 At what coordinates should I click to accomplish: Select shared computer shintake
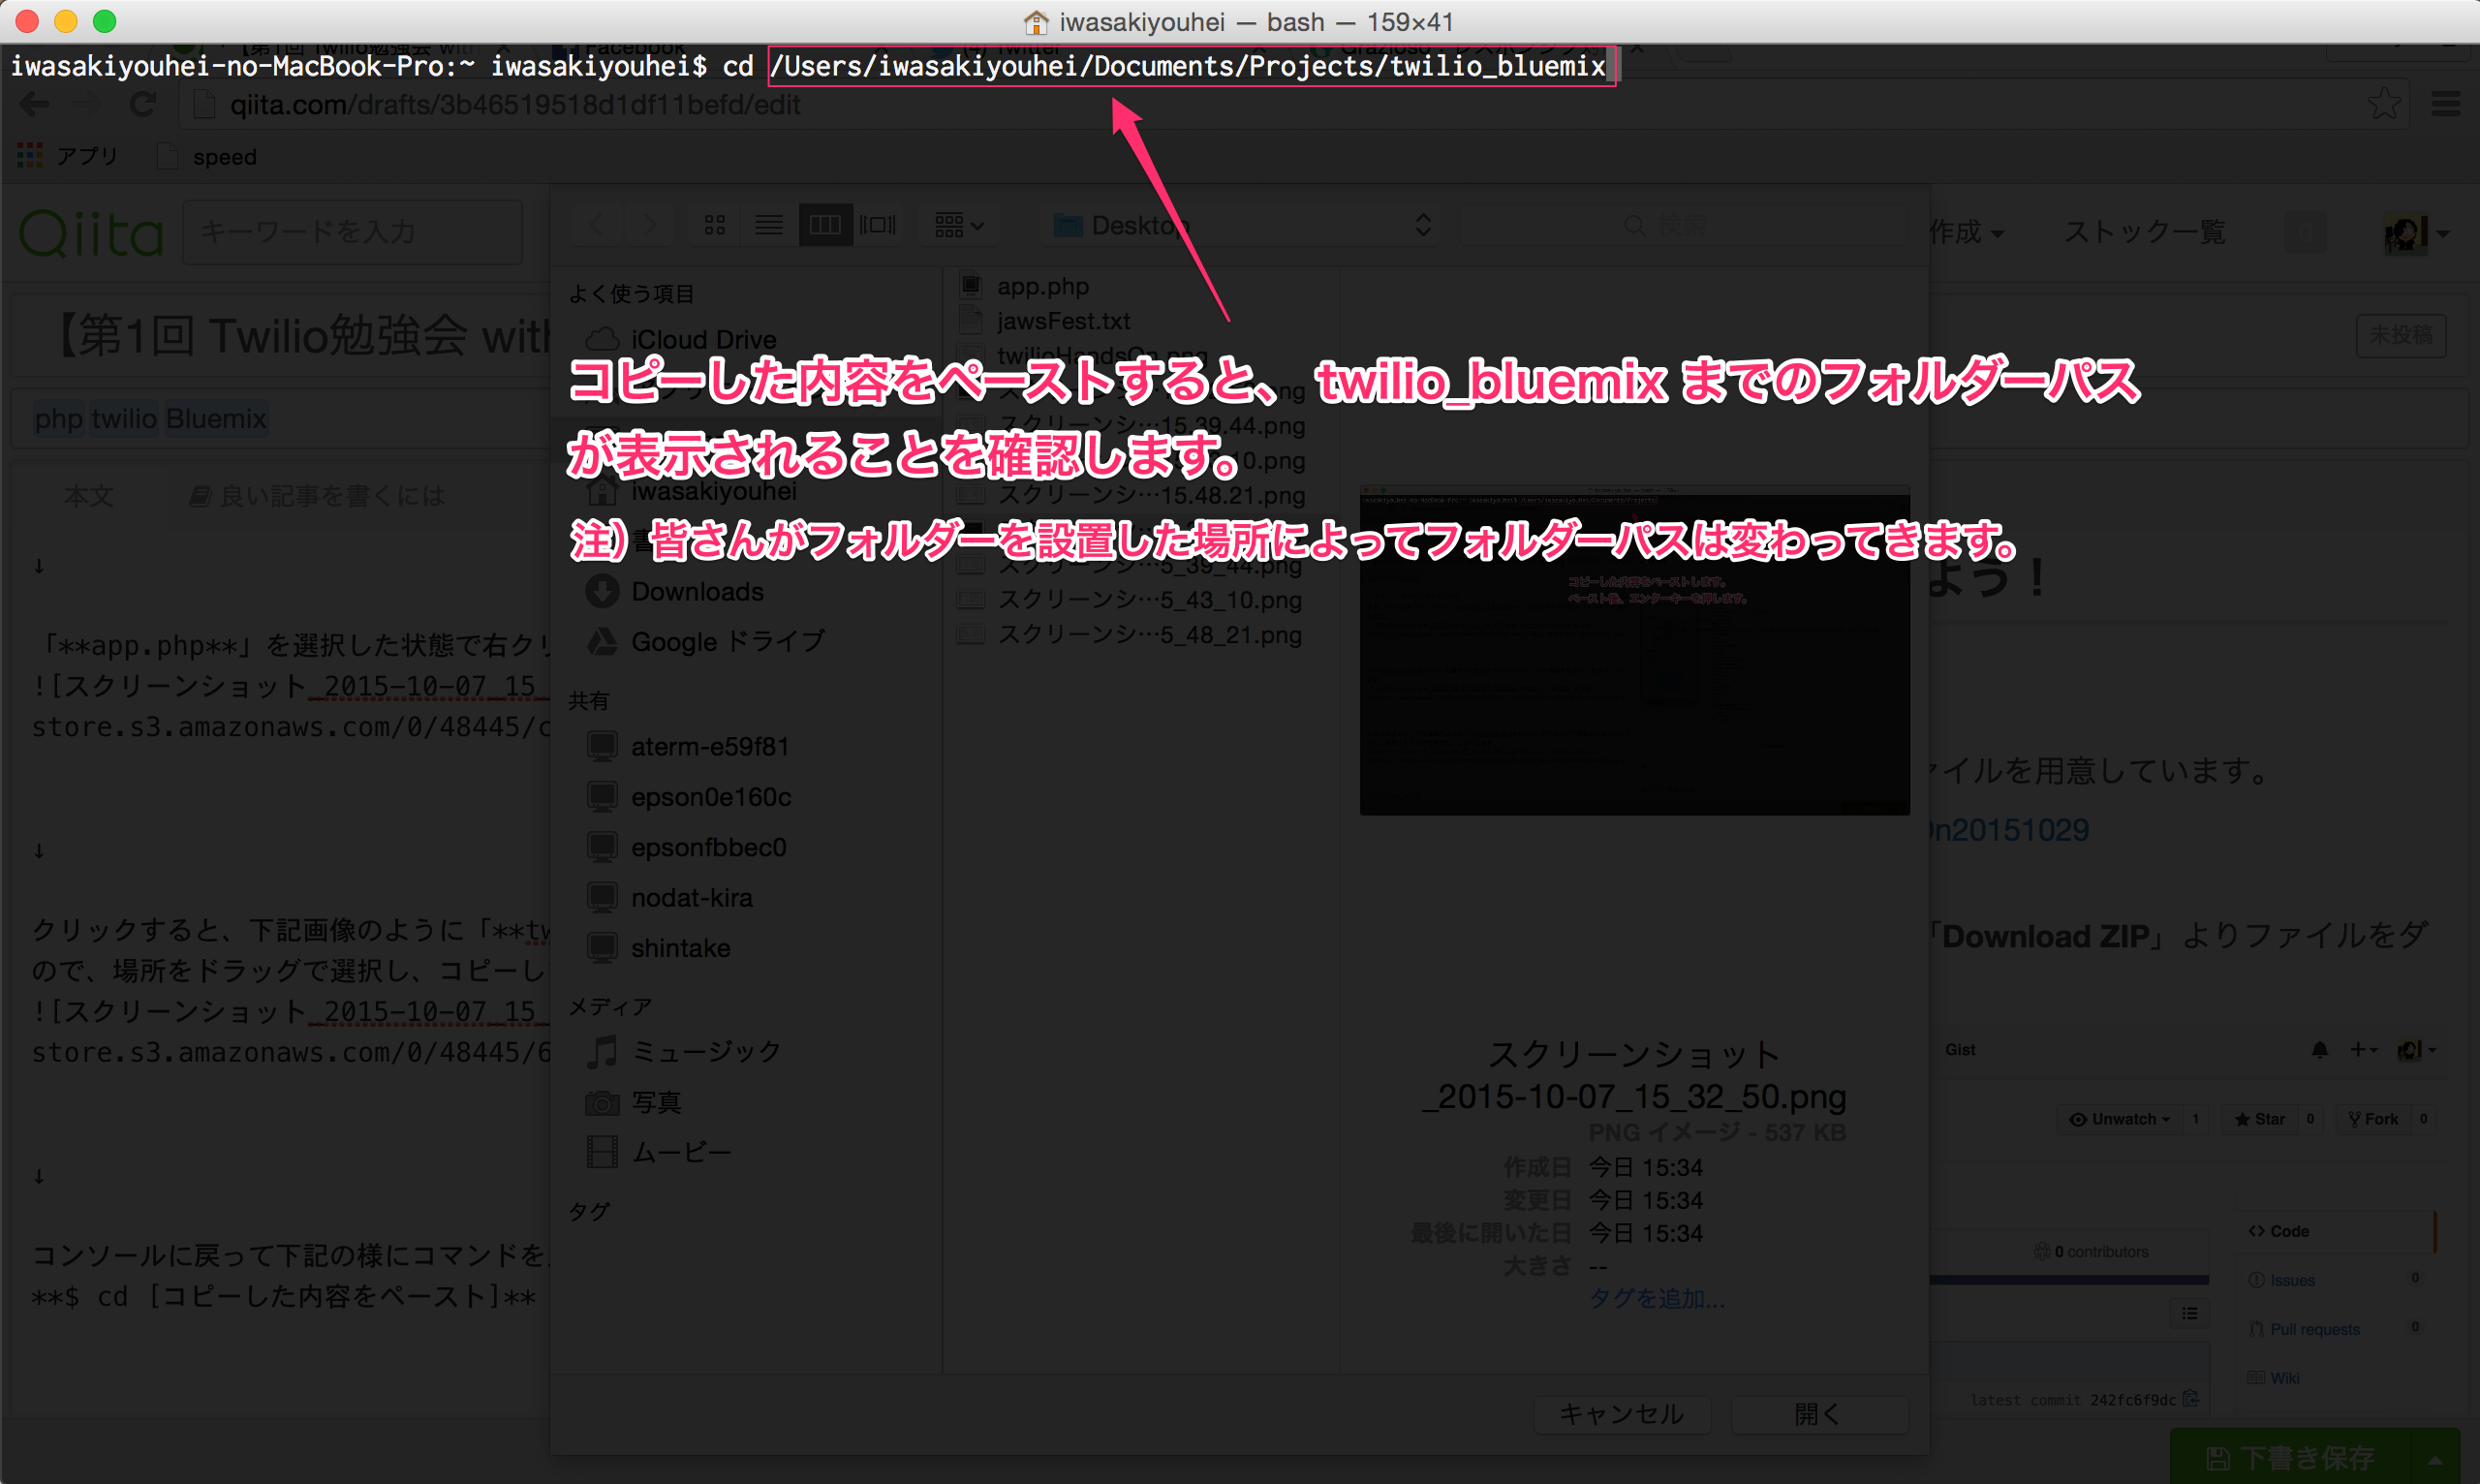point(659,948)
